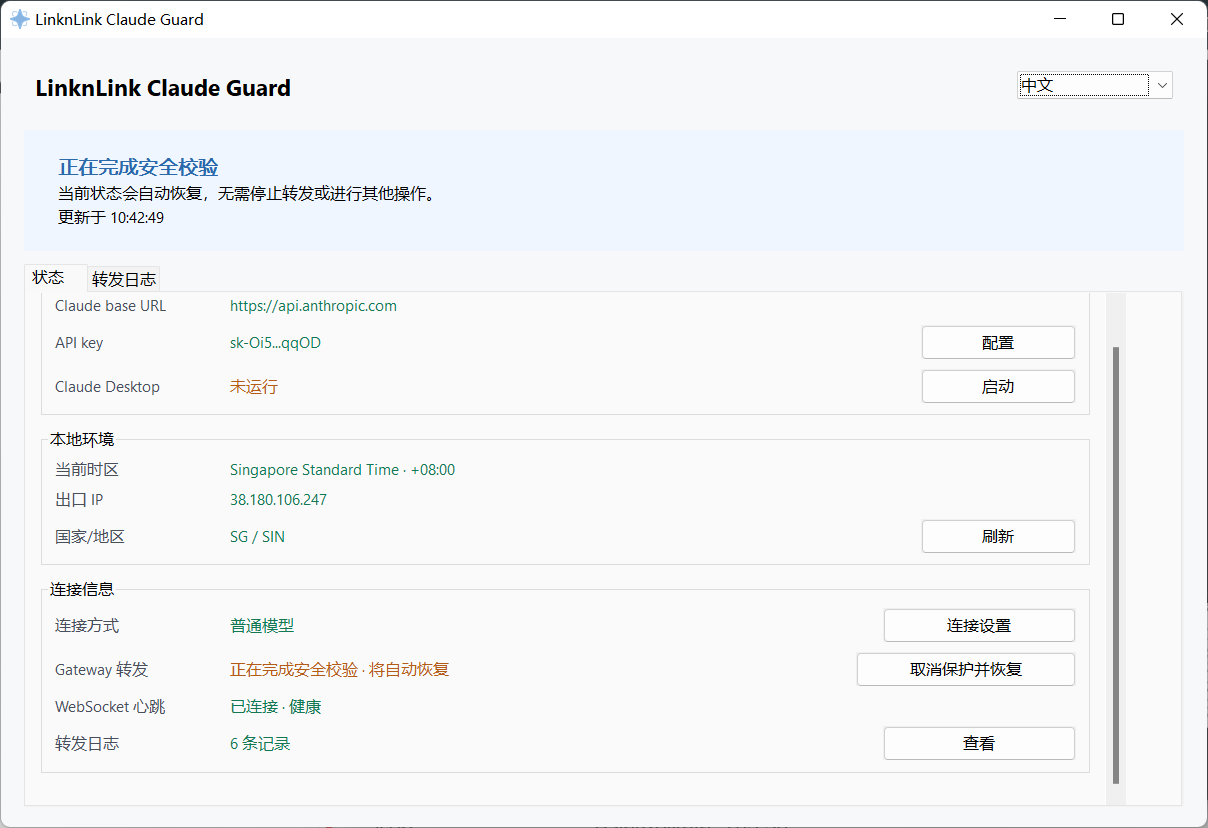
Task: Click the 更新于 10:42:49 timestamp
Action: (x=111, y=217)
